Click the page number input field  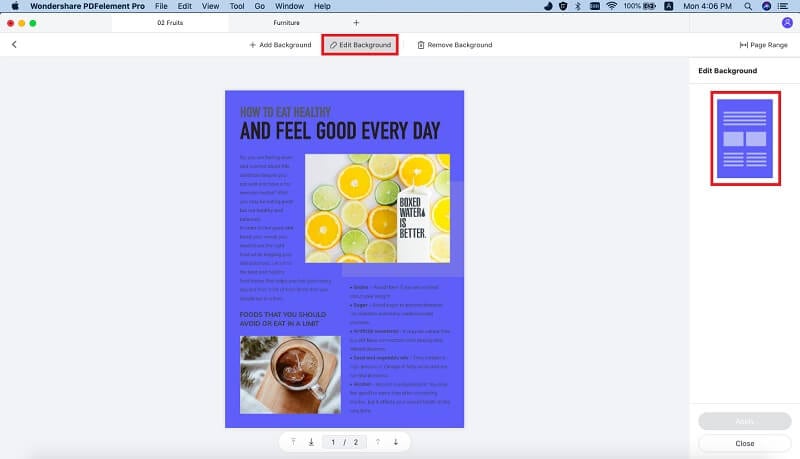[x=333, y=442]
